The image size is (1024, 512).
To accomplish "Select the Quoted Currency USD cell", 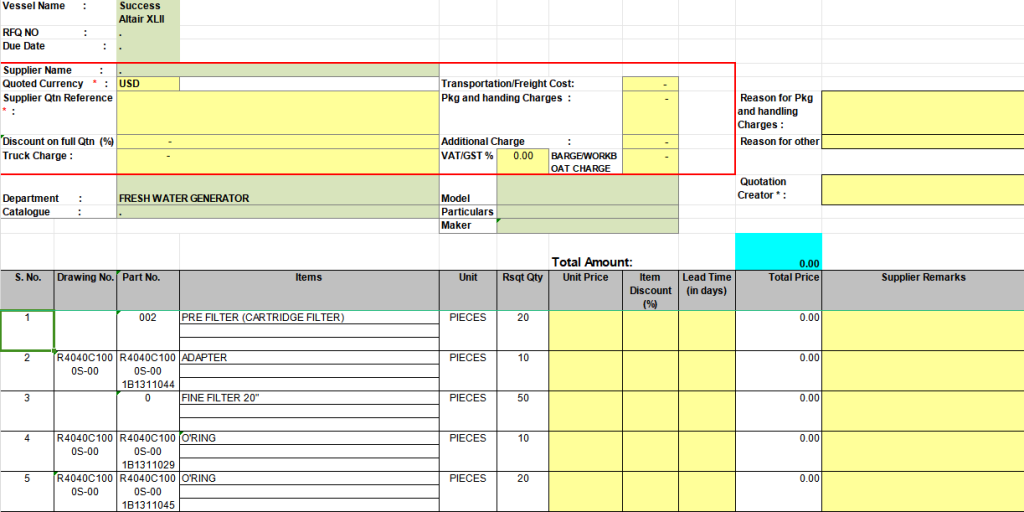I will click(x=148, y=84).
